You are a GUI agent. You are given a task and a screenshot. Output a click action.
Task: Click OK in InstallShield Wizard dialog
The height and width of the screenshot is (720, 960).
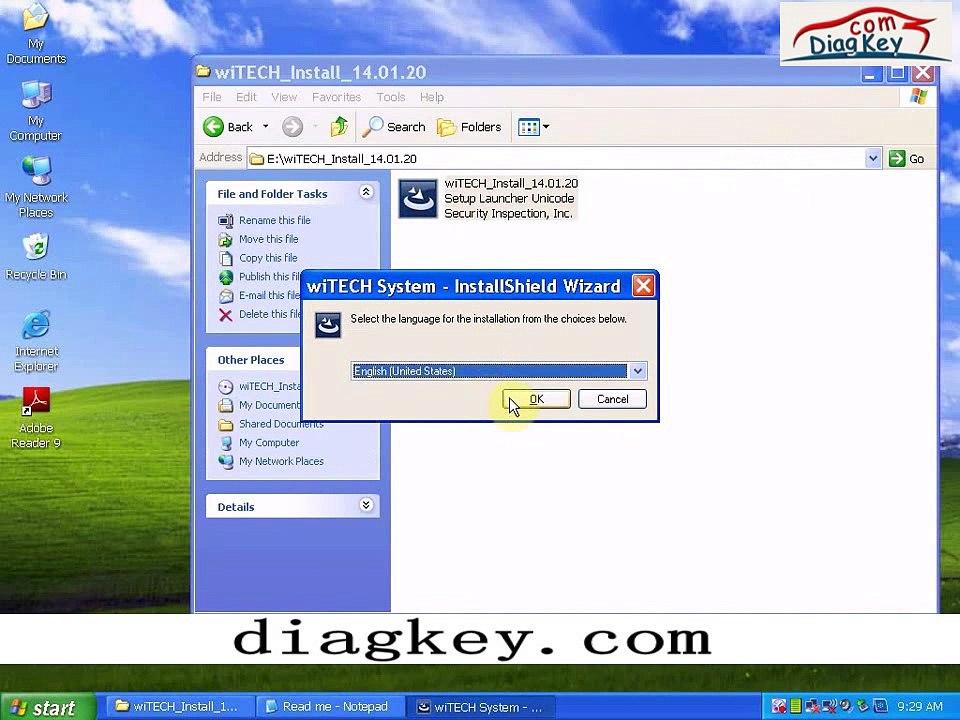[x=536, y=399]
